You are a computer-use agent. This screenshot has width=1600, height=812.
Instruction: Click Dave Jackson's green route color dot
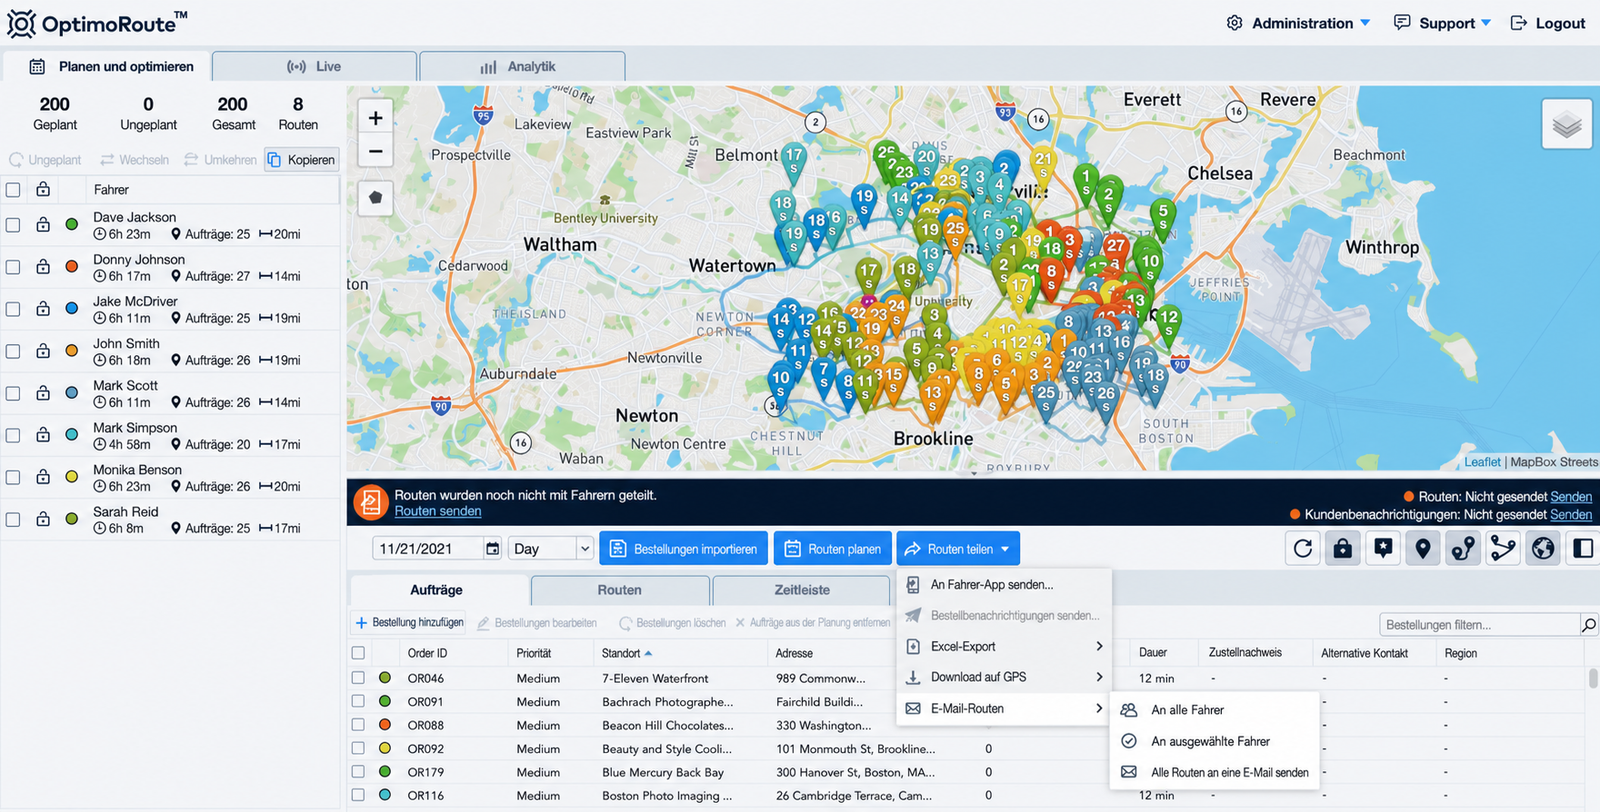pyautogui.click(x=72, y=225)
